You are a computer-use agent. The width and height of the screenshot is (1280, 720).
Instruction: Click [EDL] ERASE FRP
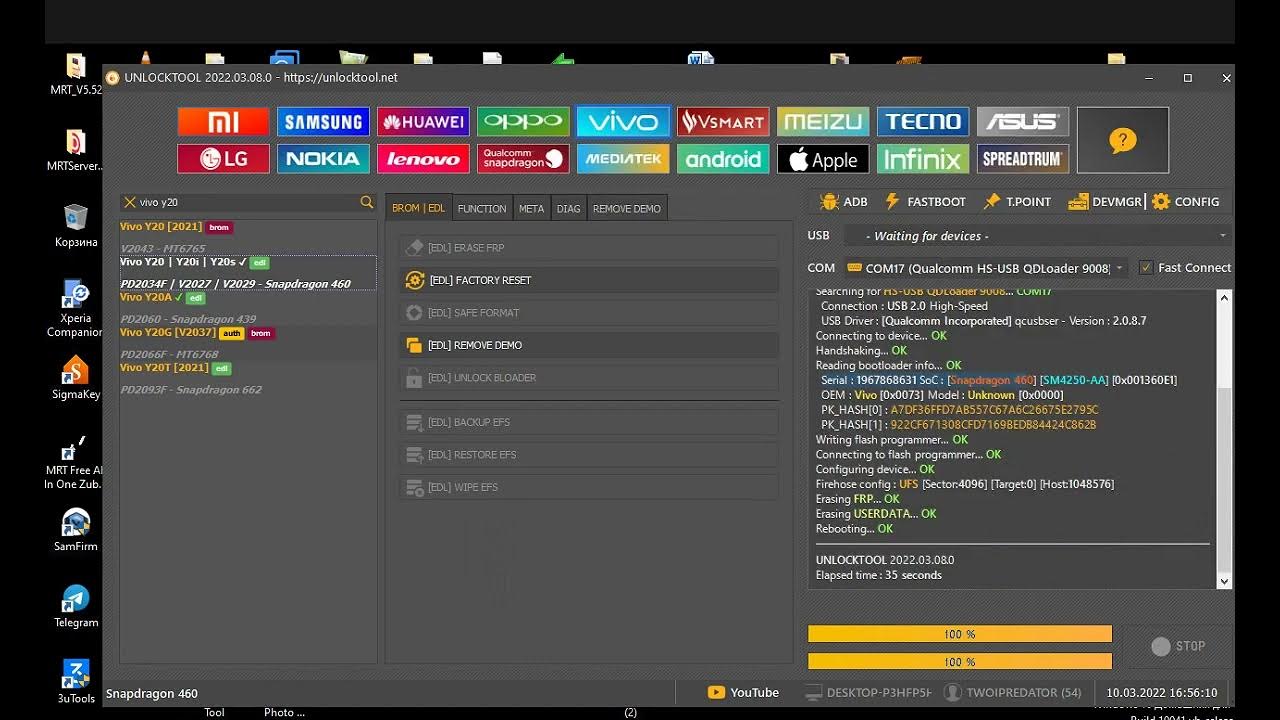(588, 248)
